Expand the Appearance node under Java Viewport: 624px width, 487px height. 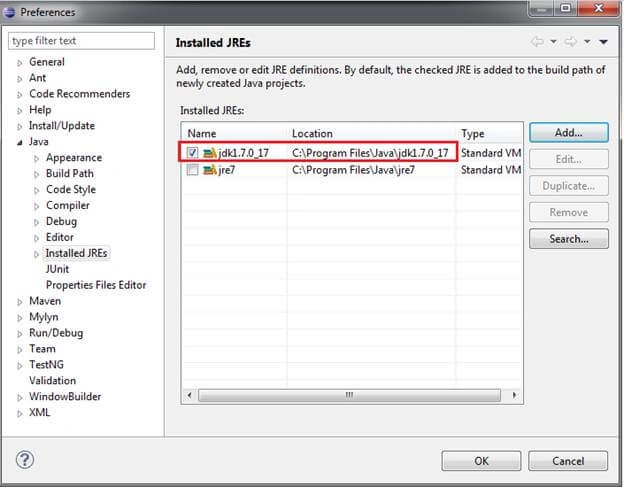(36, 159)
